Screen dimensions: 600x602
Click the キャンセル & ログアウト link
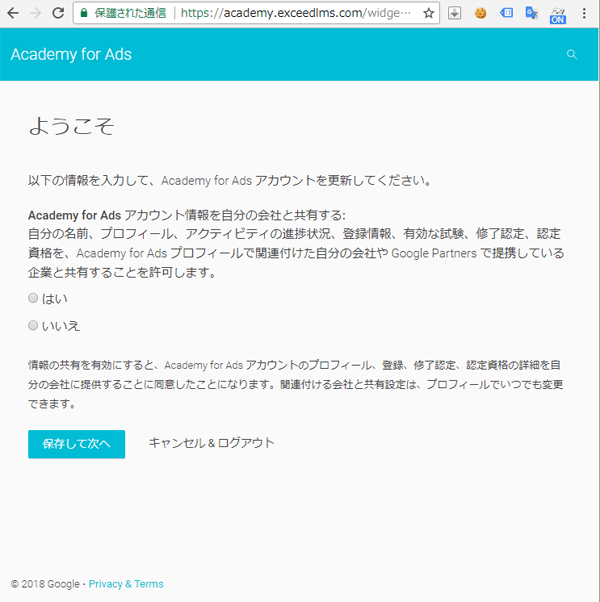[x=212, y=443]
